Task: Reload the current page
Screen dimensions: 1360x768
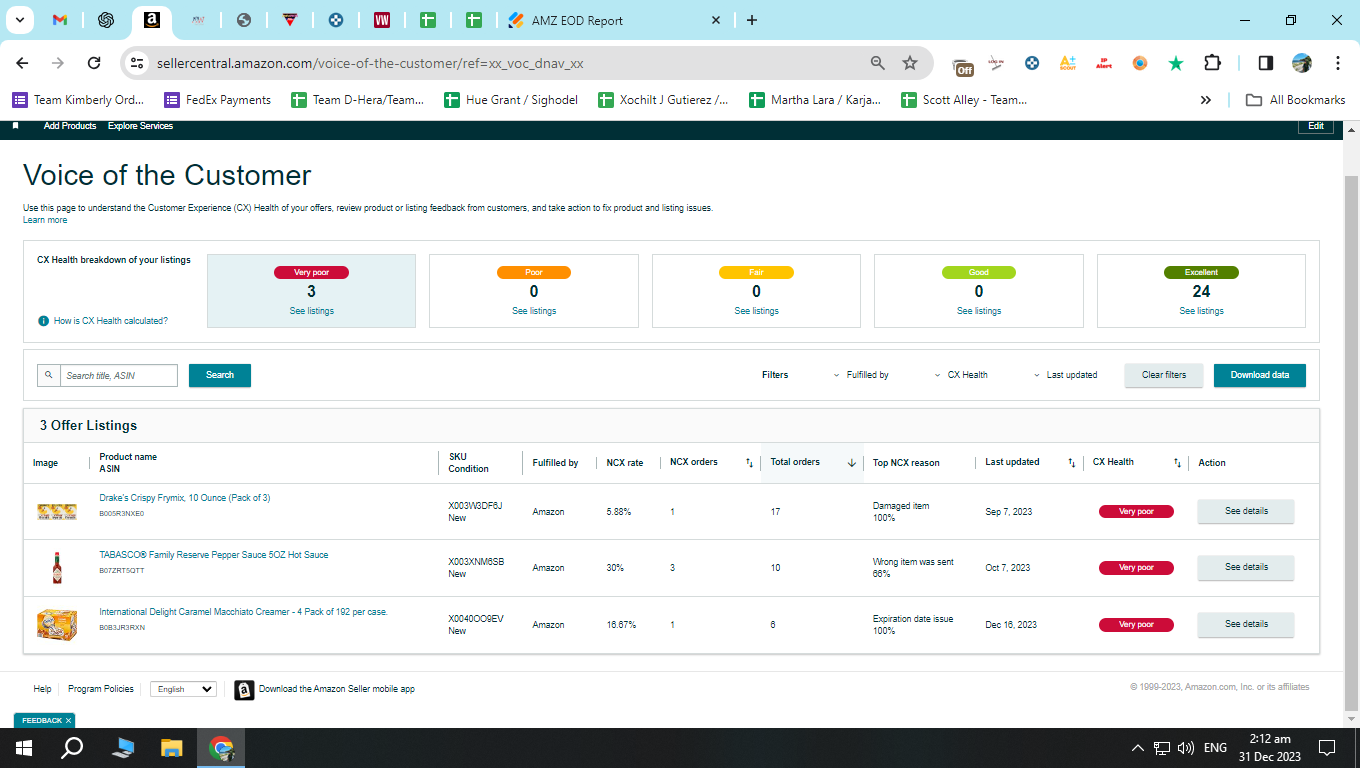Action: coord(94,63)
